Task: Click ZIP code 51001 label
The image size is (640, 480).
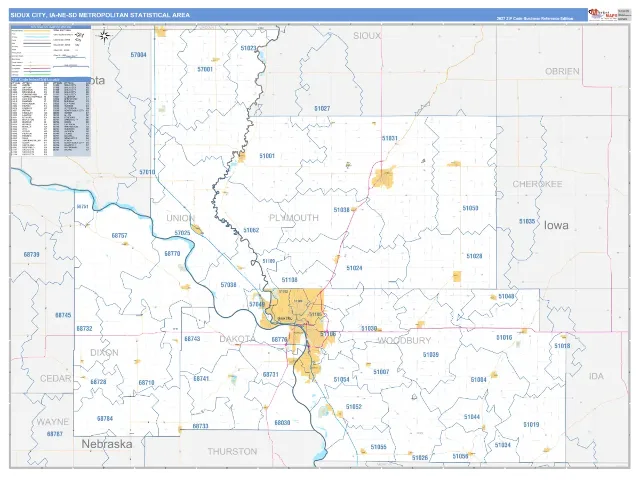Action: (267, 156)
